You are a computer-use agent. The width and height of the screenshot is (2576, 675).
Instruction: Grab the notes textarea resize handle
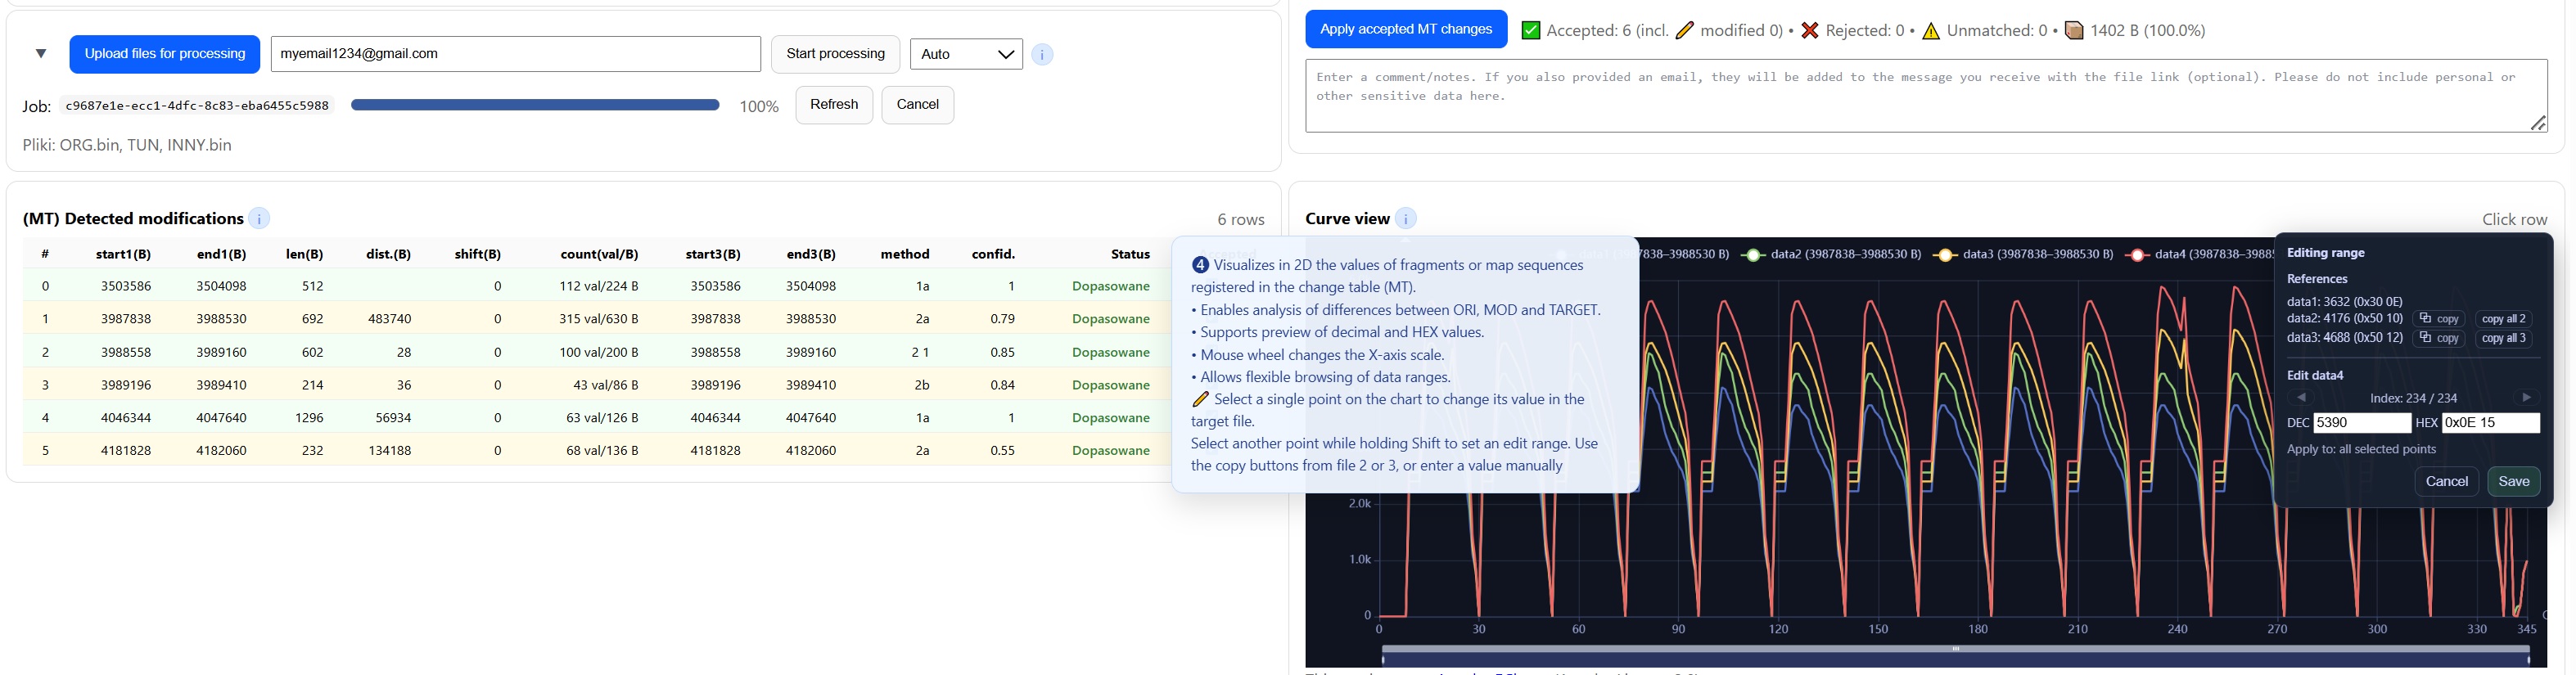pyautogui.click(x=2538, y=123)
